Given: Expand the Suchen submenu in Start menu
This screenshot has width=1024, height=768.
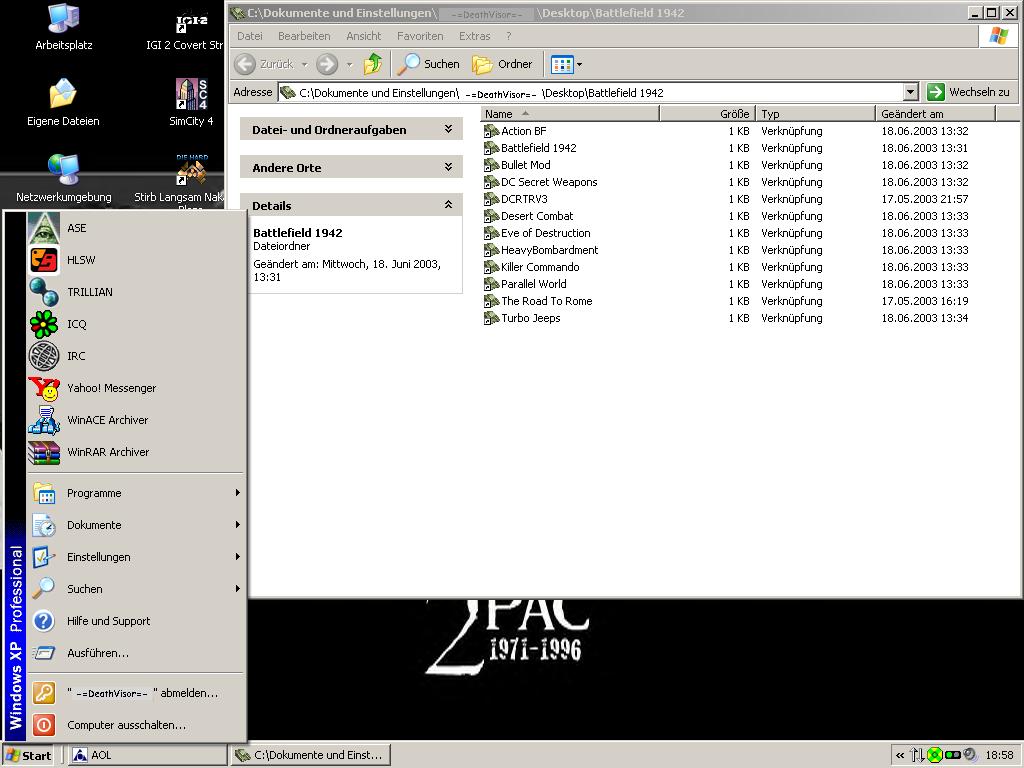Looking at the screenshot, I should 136,589.
